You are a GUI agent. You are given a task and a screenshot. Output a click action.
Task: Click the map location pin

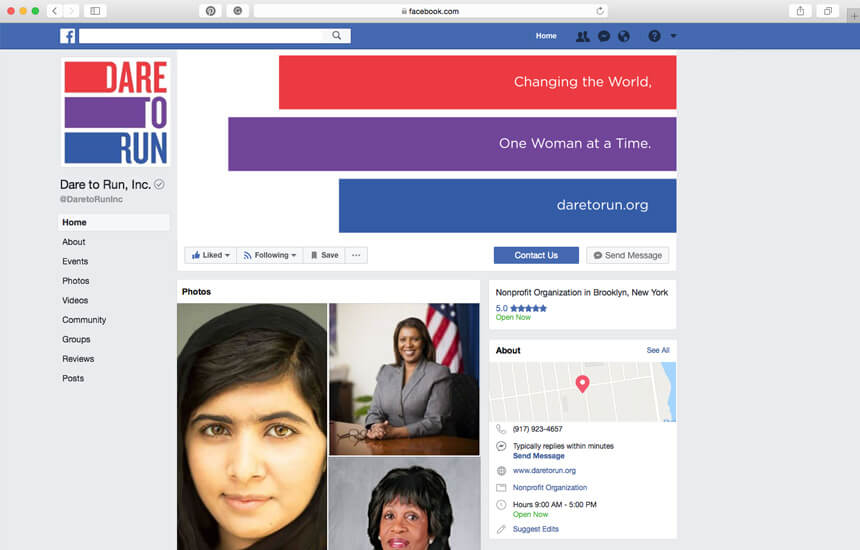pyautogui.click(x=582, y=384)
